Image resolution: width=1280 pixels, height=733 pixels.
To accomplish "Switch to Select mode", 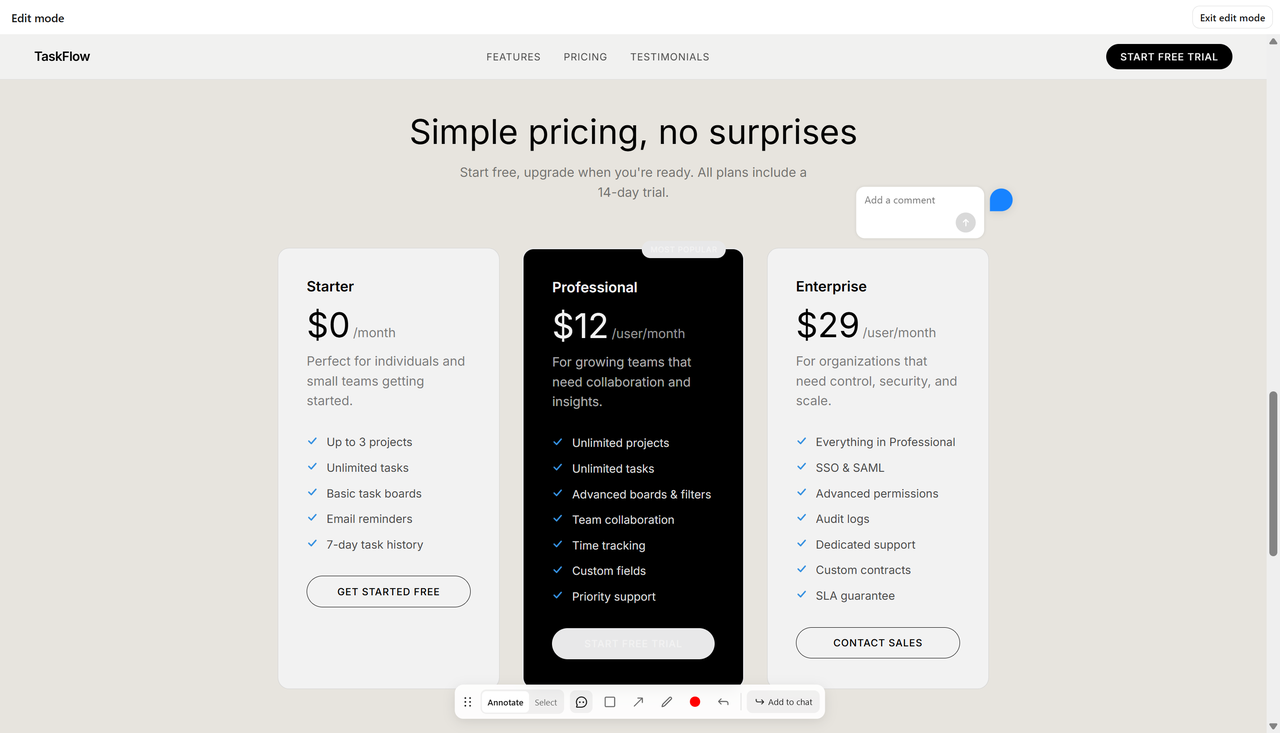I will click(x=546, y=702).
